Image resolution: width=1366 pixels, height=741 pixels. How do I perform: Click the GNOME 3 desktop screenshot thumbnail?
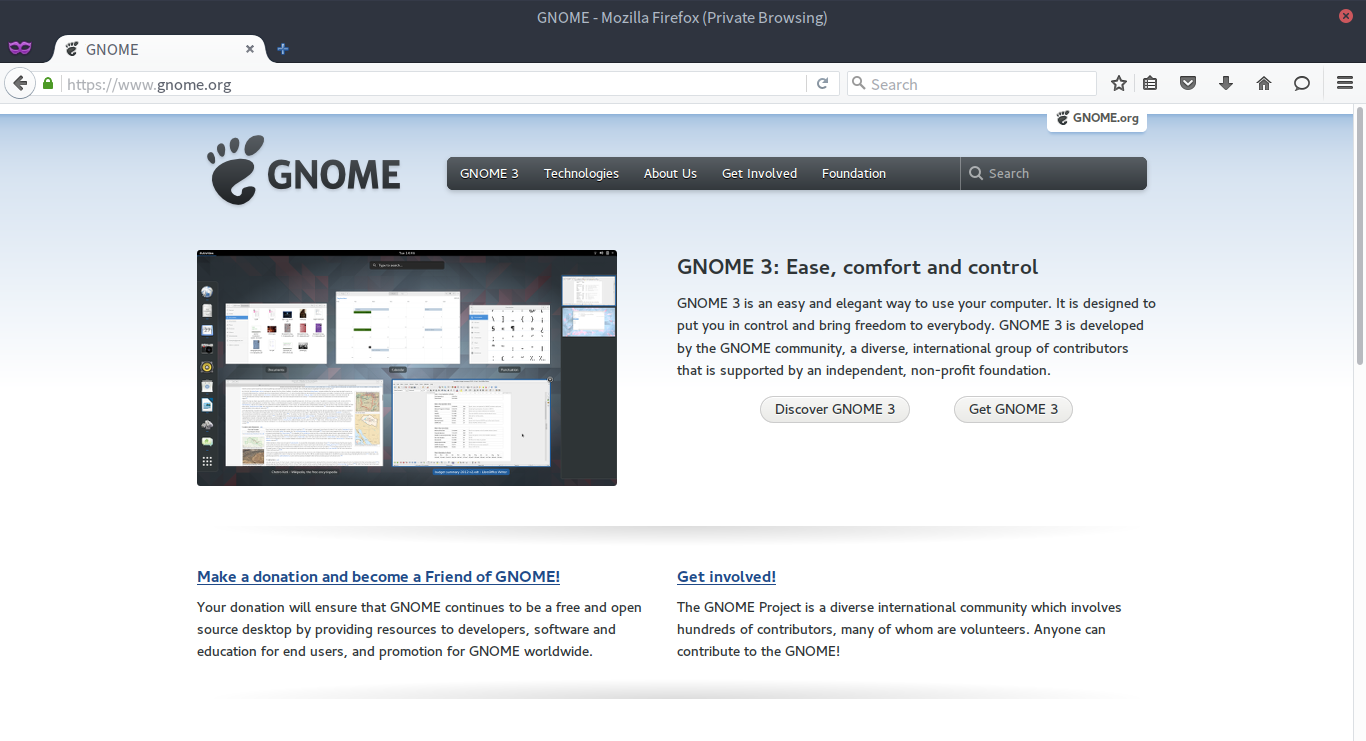point(407,368)
